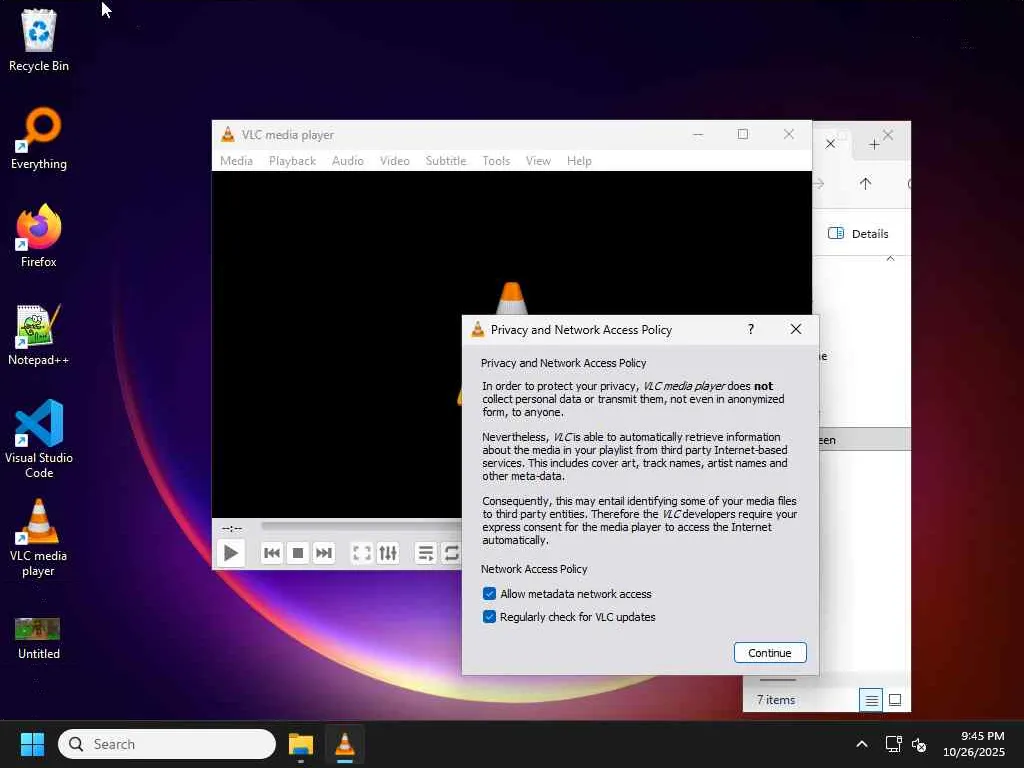Select the Untitled image file on desktop

[39, 638]
